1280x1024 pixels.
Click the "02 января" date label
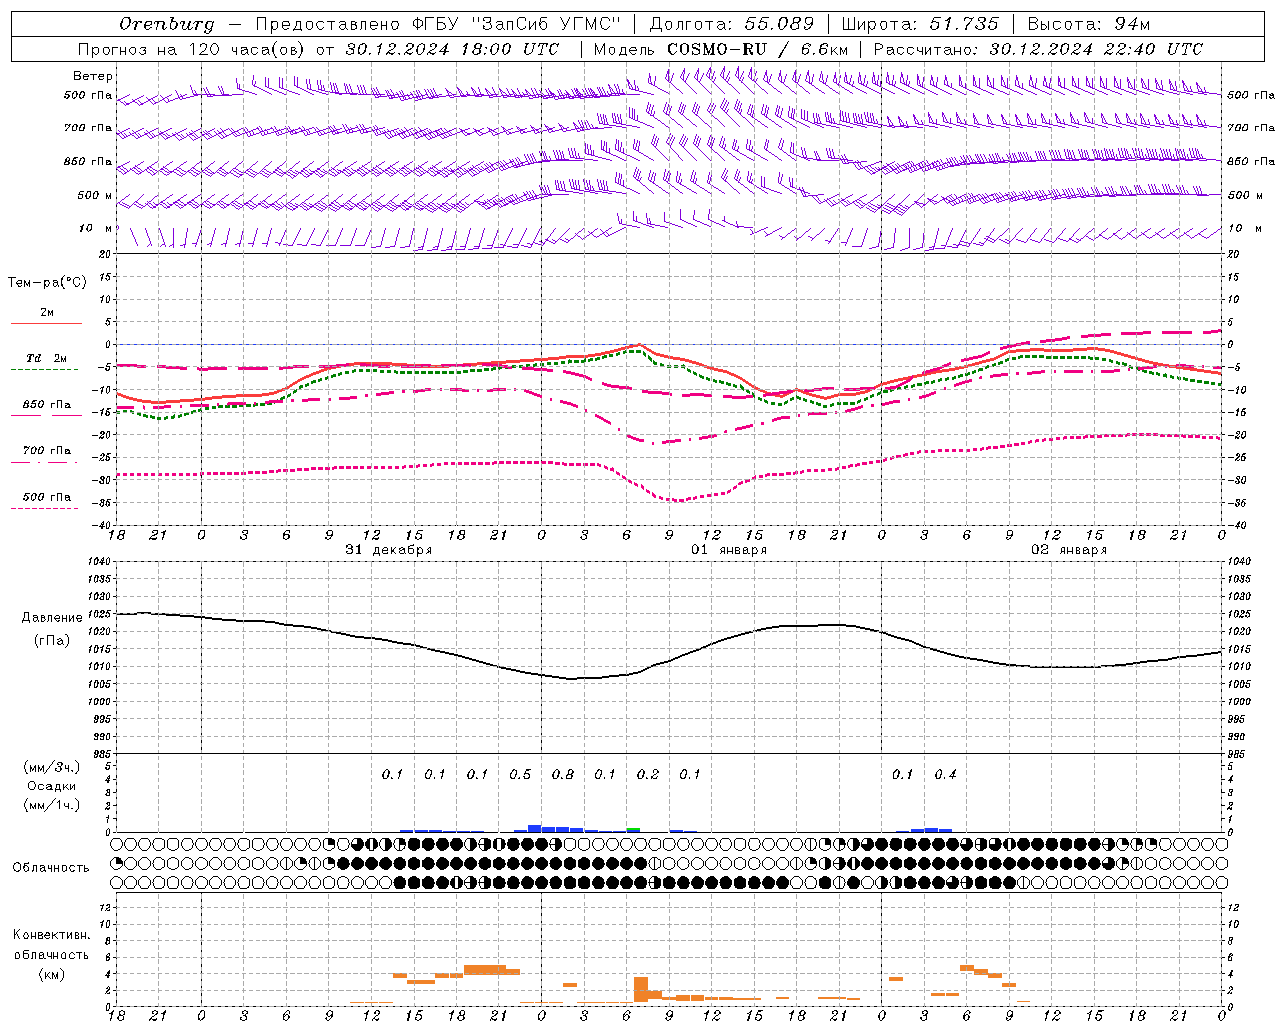click(x=1069, y=550)
